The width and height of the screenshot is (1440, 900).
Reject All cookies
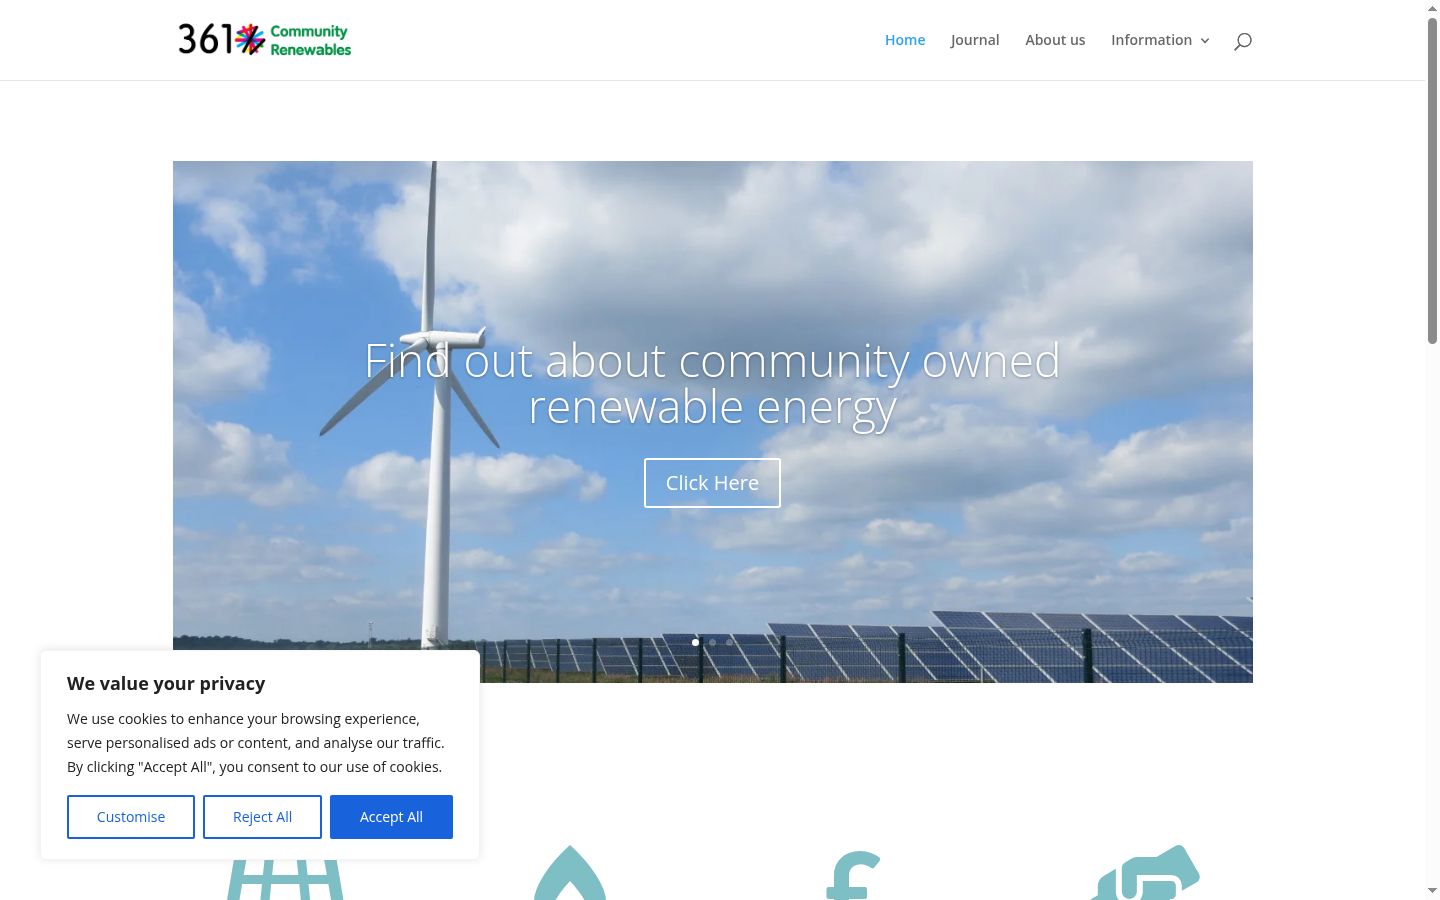coord(262,817)
